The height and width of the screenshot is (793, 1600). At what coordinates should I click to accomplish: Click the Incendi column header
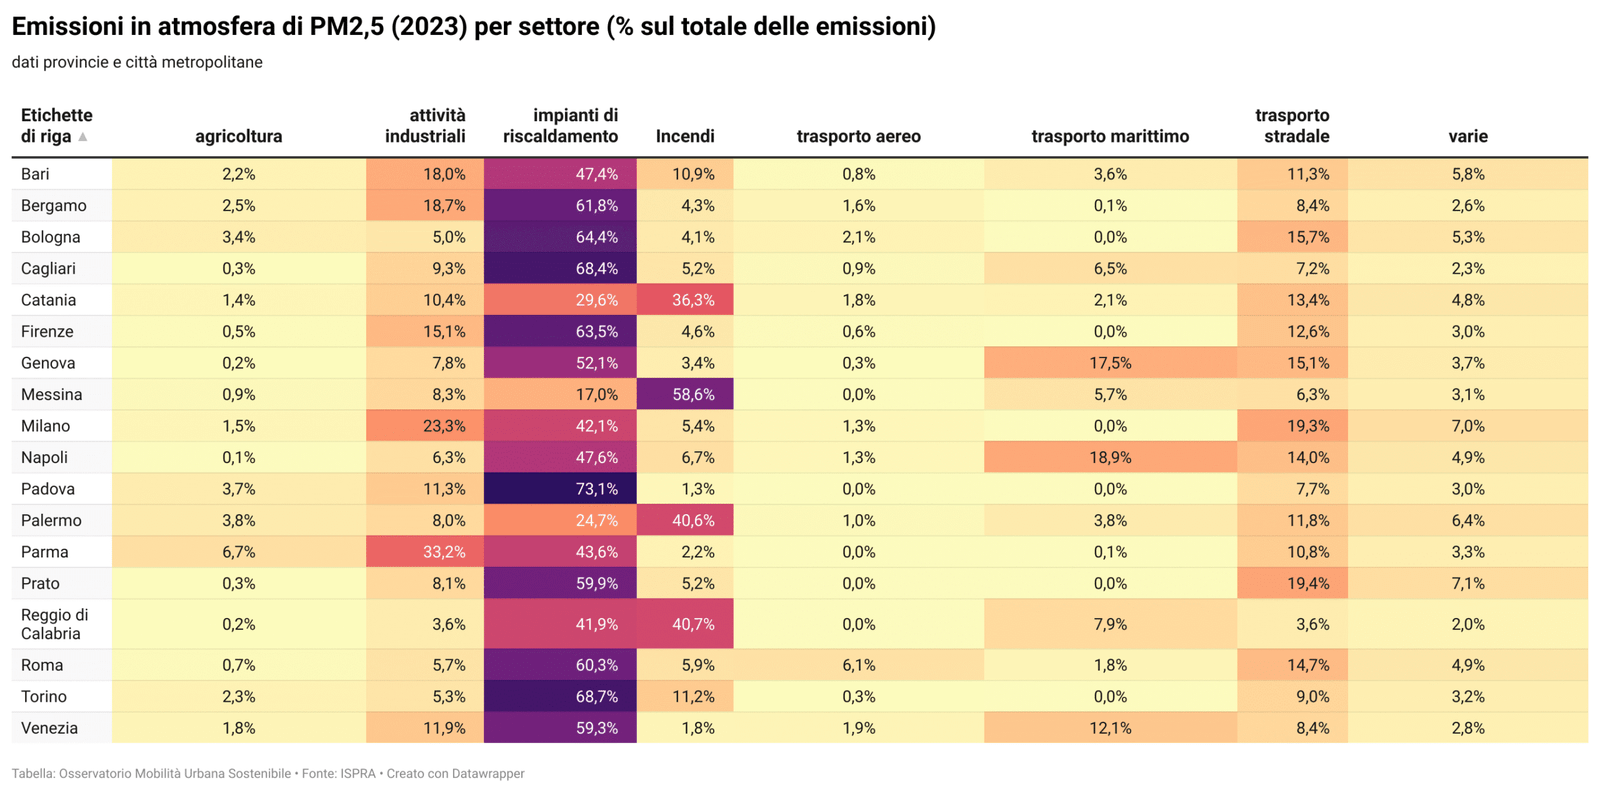(685, 136)
